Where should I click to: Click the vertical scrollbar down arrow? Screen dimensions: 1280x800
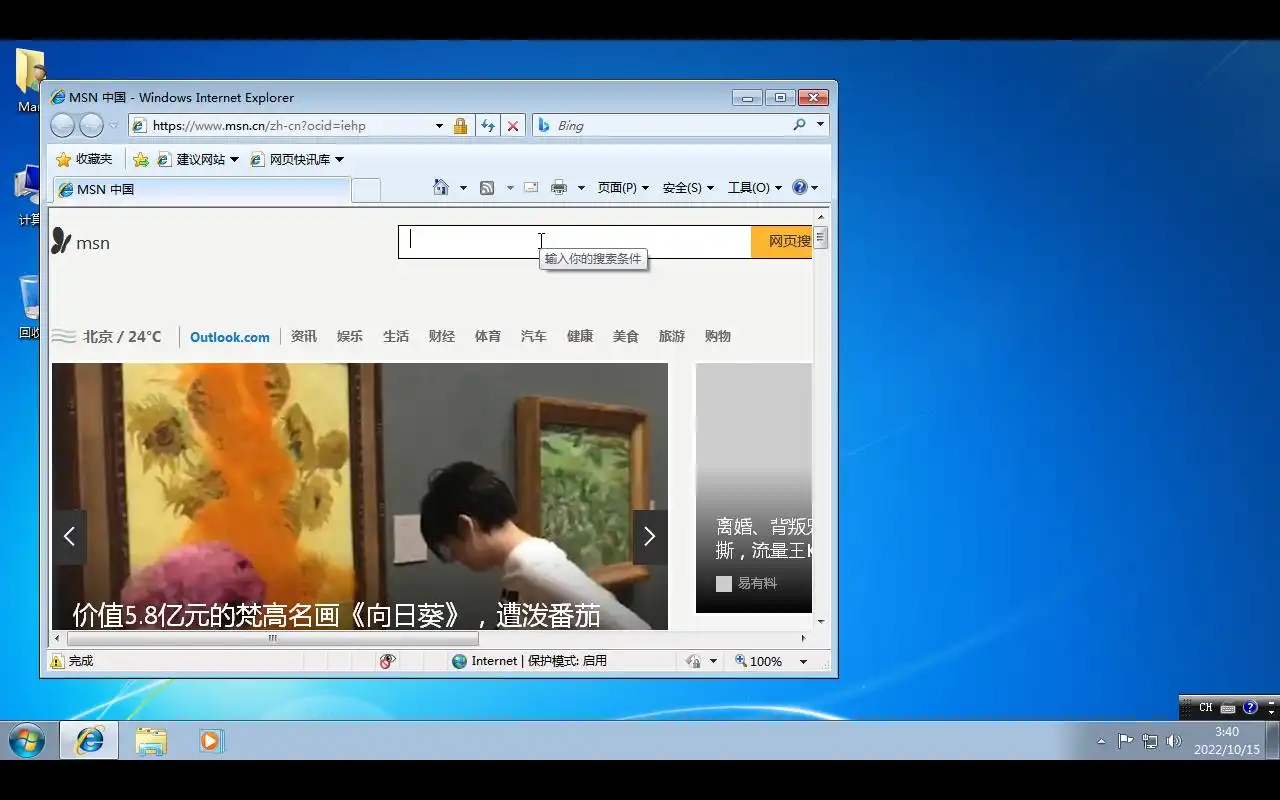pyautogui.click(x=821, y=621)
